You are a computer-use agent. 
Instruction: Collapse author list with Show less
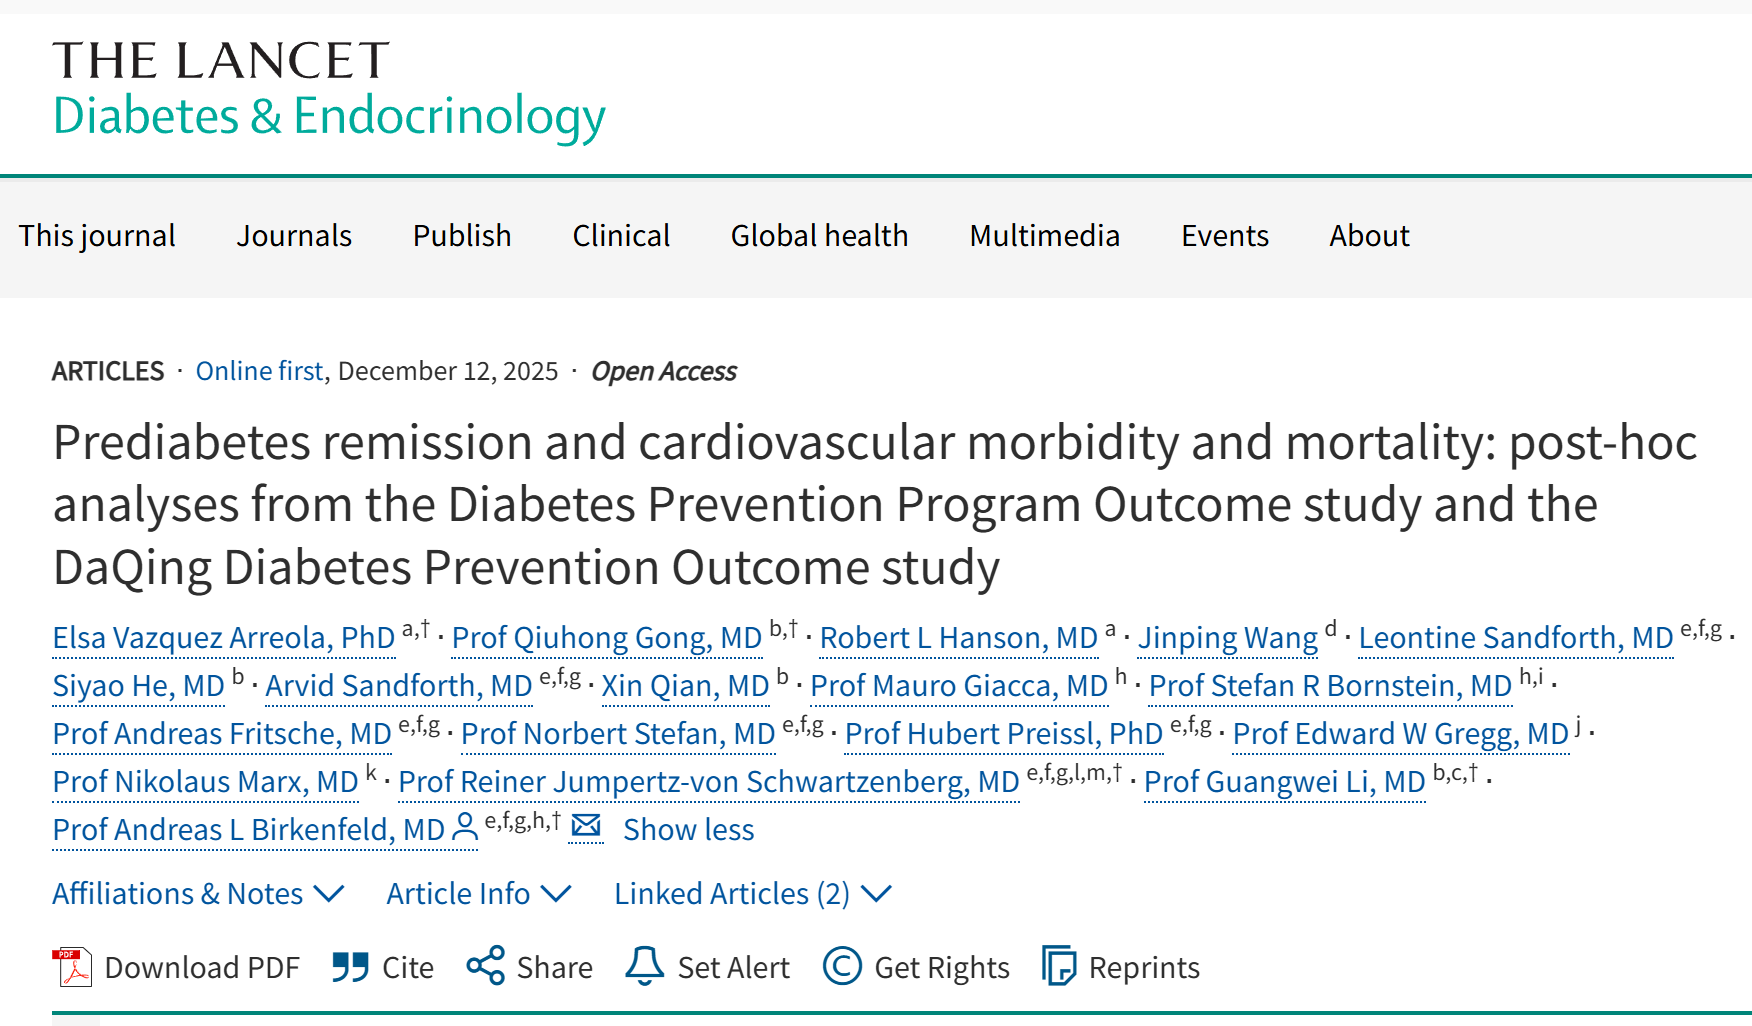[x=688, y=829]
